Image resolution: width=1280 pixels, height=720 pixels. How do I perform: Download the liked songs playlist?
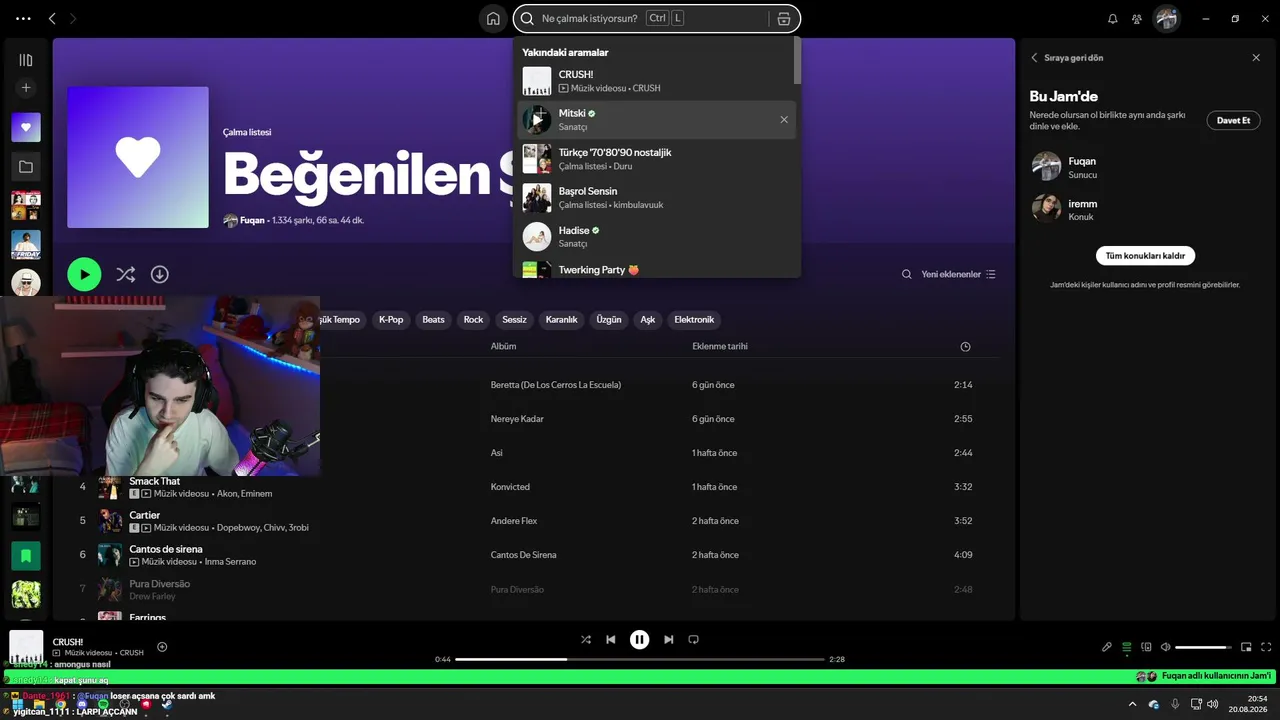tap(159, 274)
